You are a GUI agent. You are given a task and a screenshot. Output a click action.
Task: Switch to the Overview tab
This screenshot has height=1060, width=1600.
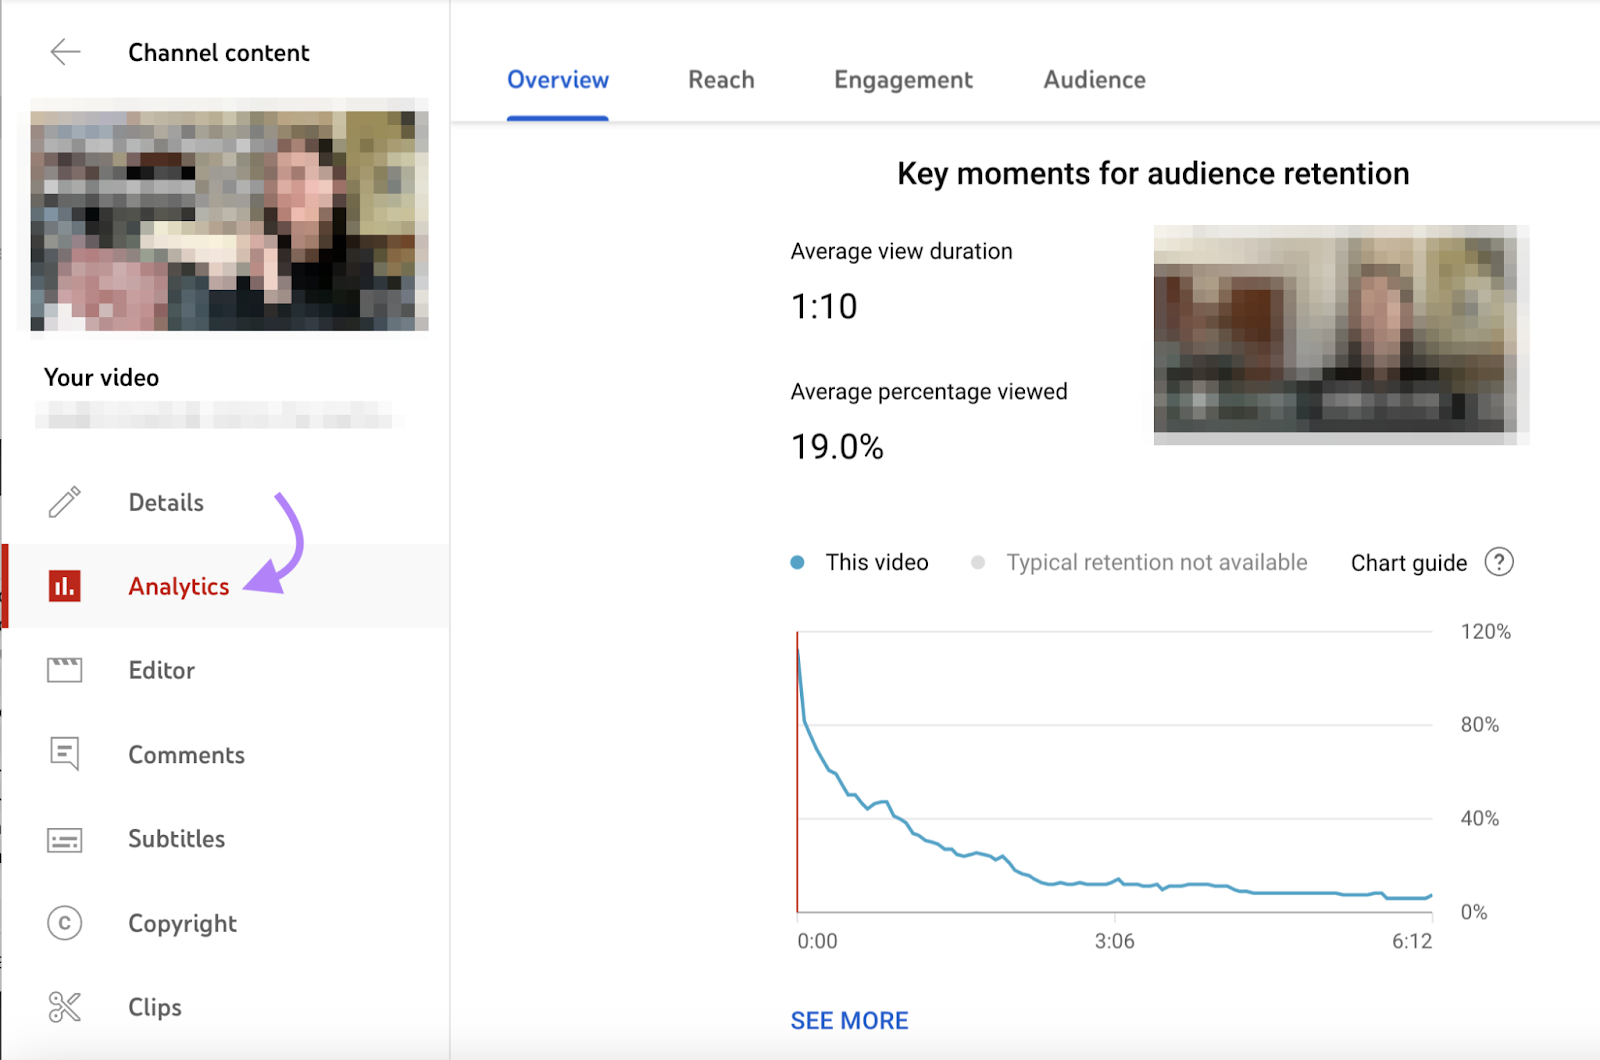557,79
